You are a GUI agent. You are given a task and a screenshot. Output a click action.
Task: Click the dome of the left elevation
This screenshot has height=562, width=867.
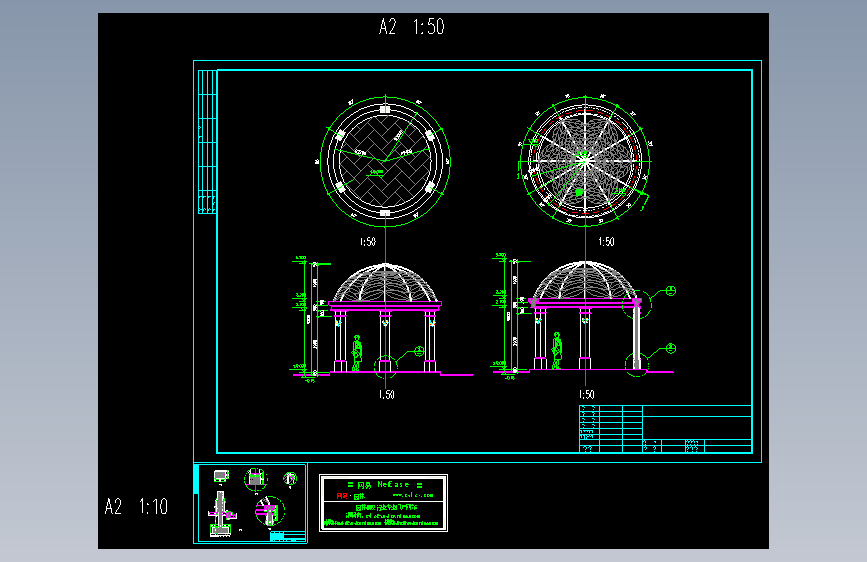click(x=385, y=282)
